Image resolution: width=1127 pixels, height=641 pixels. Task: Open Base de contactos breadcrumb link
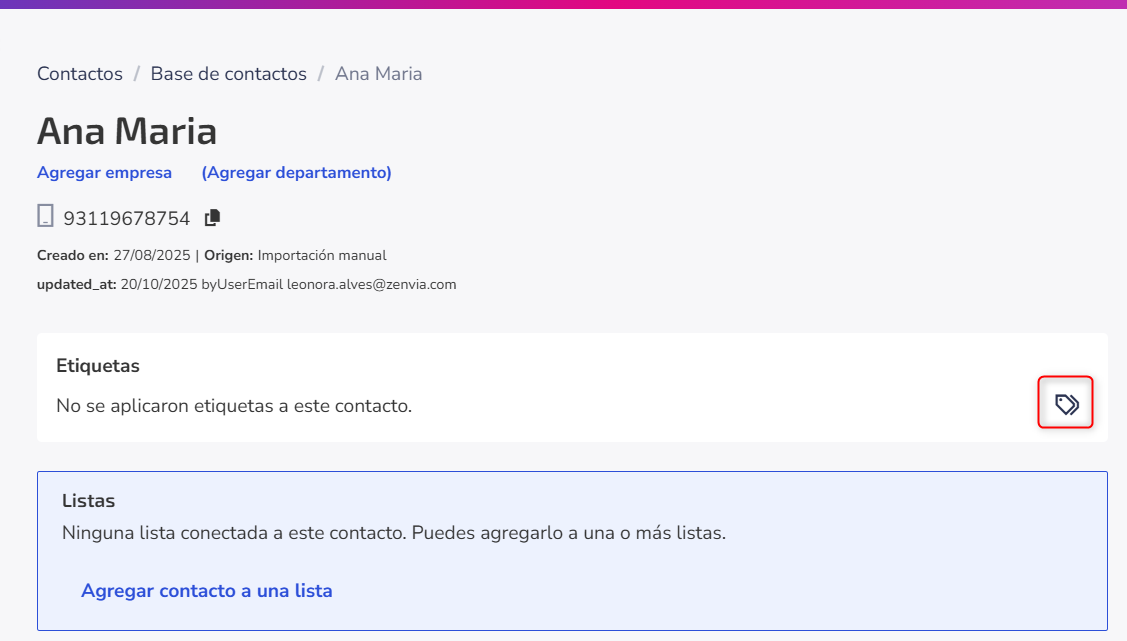(229, 74)
